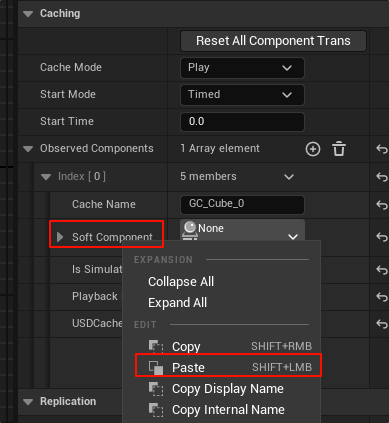
Task: Click the Soft Component actor thumbnail icon
Action: tap(190, 230)
